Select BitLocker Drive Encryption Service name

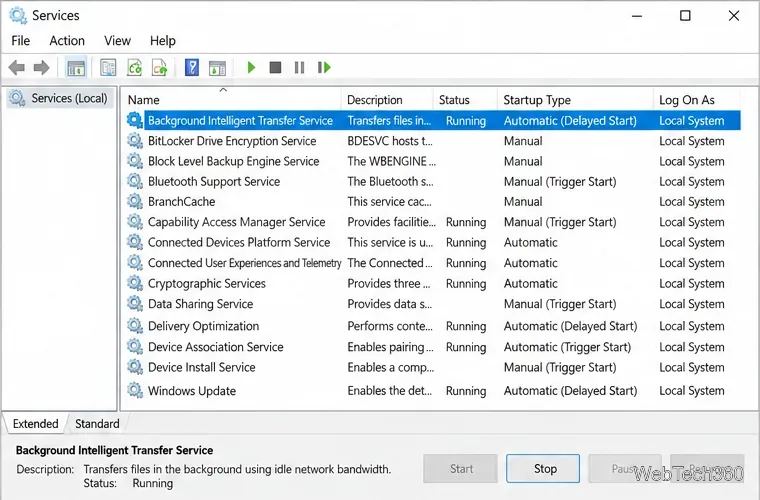pyautogui.click(x=232, y=141)
